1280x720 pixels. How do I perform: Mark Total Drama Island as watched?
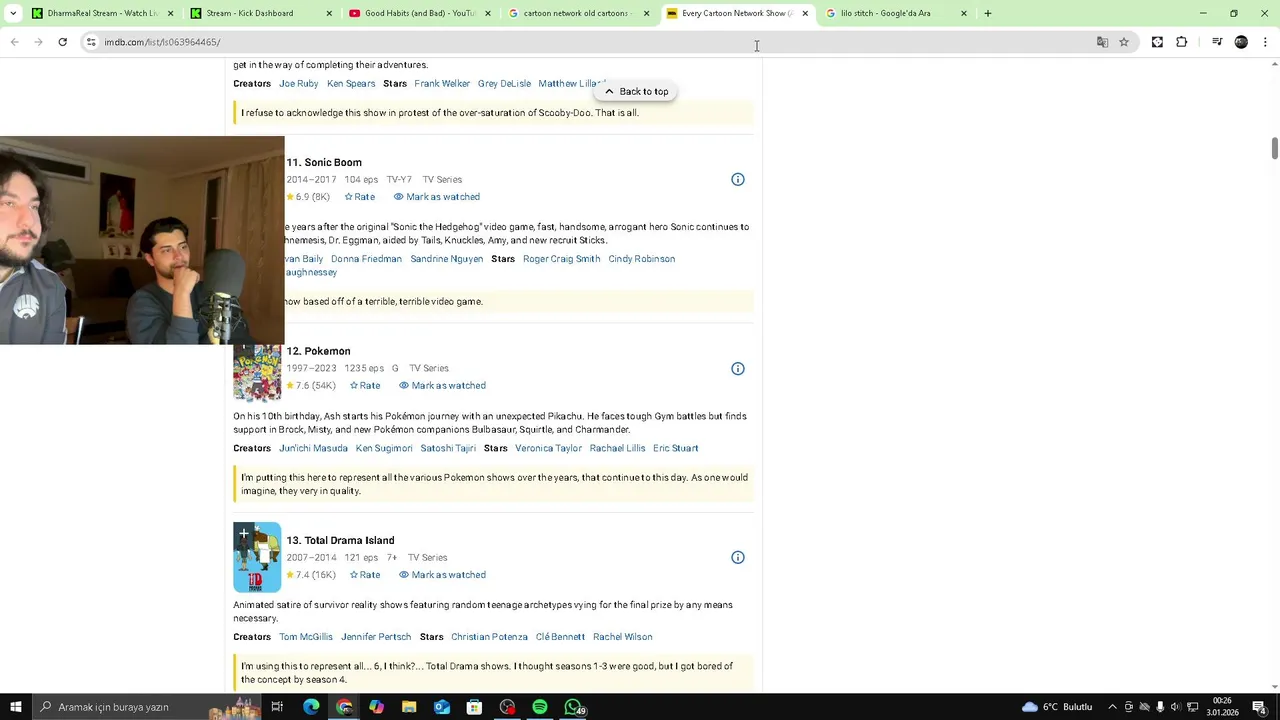coord(442,575)
